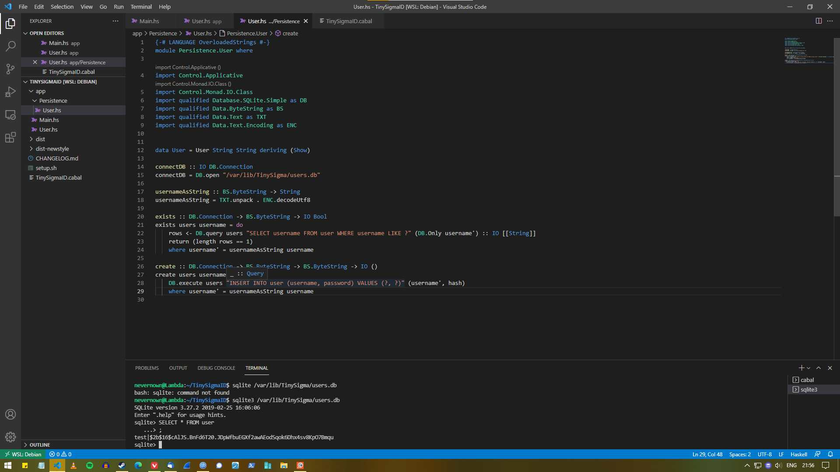
Task: Open the Terminal menu
Action: click(x=141, y=7)
